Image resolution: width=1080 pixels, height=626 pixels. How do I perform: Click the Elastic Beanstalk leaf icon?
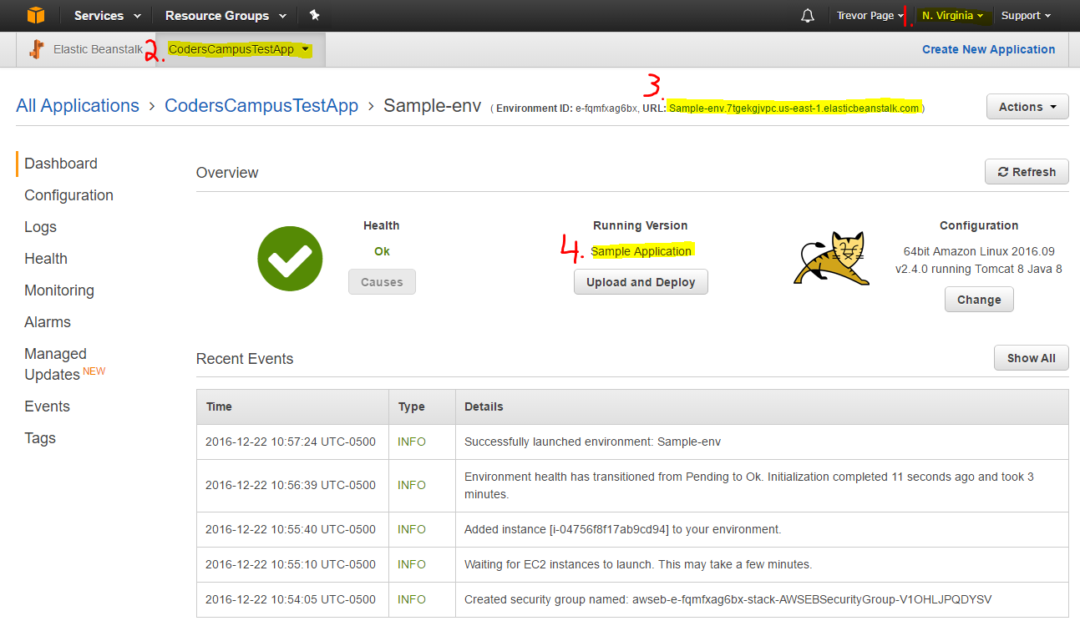point(36,48)
